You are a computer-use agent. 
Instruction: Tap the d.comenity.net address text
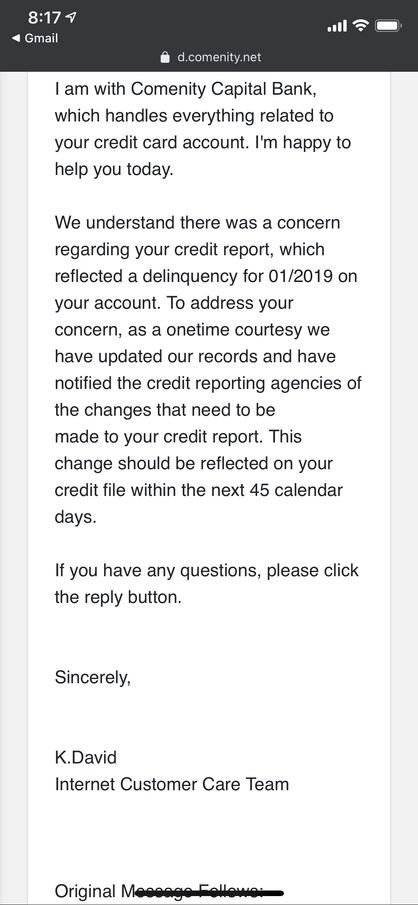pyautogui.click(x=219, y=57)
